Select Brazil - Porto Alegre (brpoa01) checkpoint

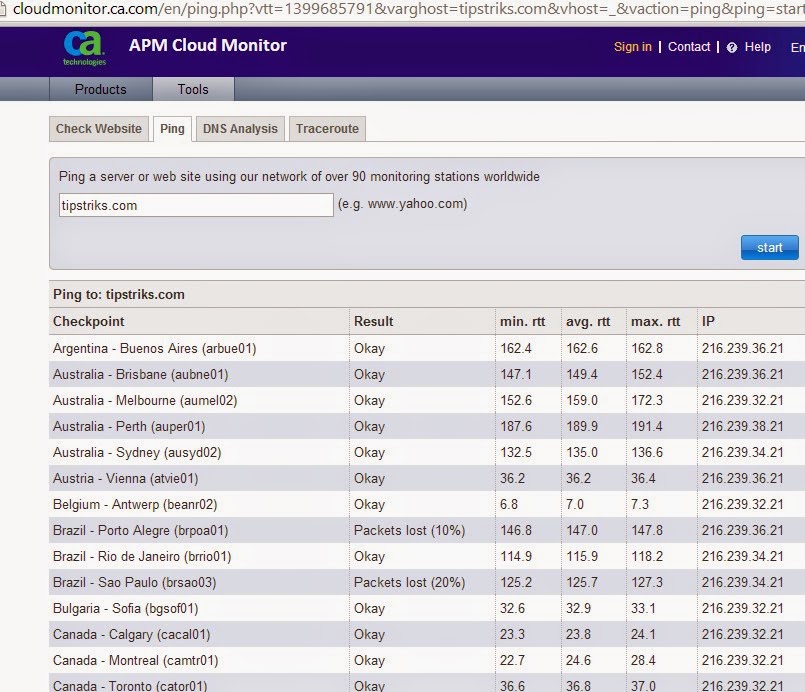click(x=141, y=531)
